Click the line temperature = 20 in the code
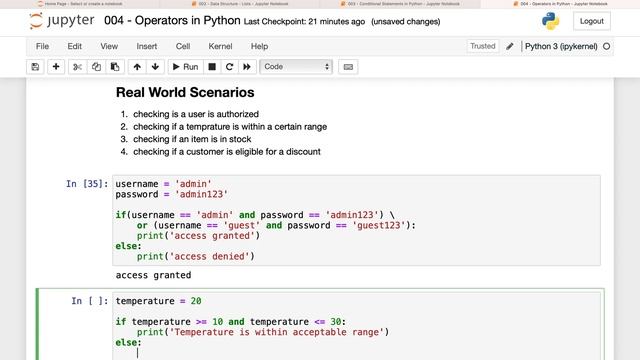Image resolution: width=640 pixels, height=360 pixels. click(x=158, y=301)
